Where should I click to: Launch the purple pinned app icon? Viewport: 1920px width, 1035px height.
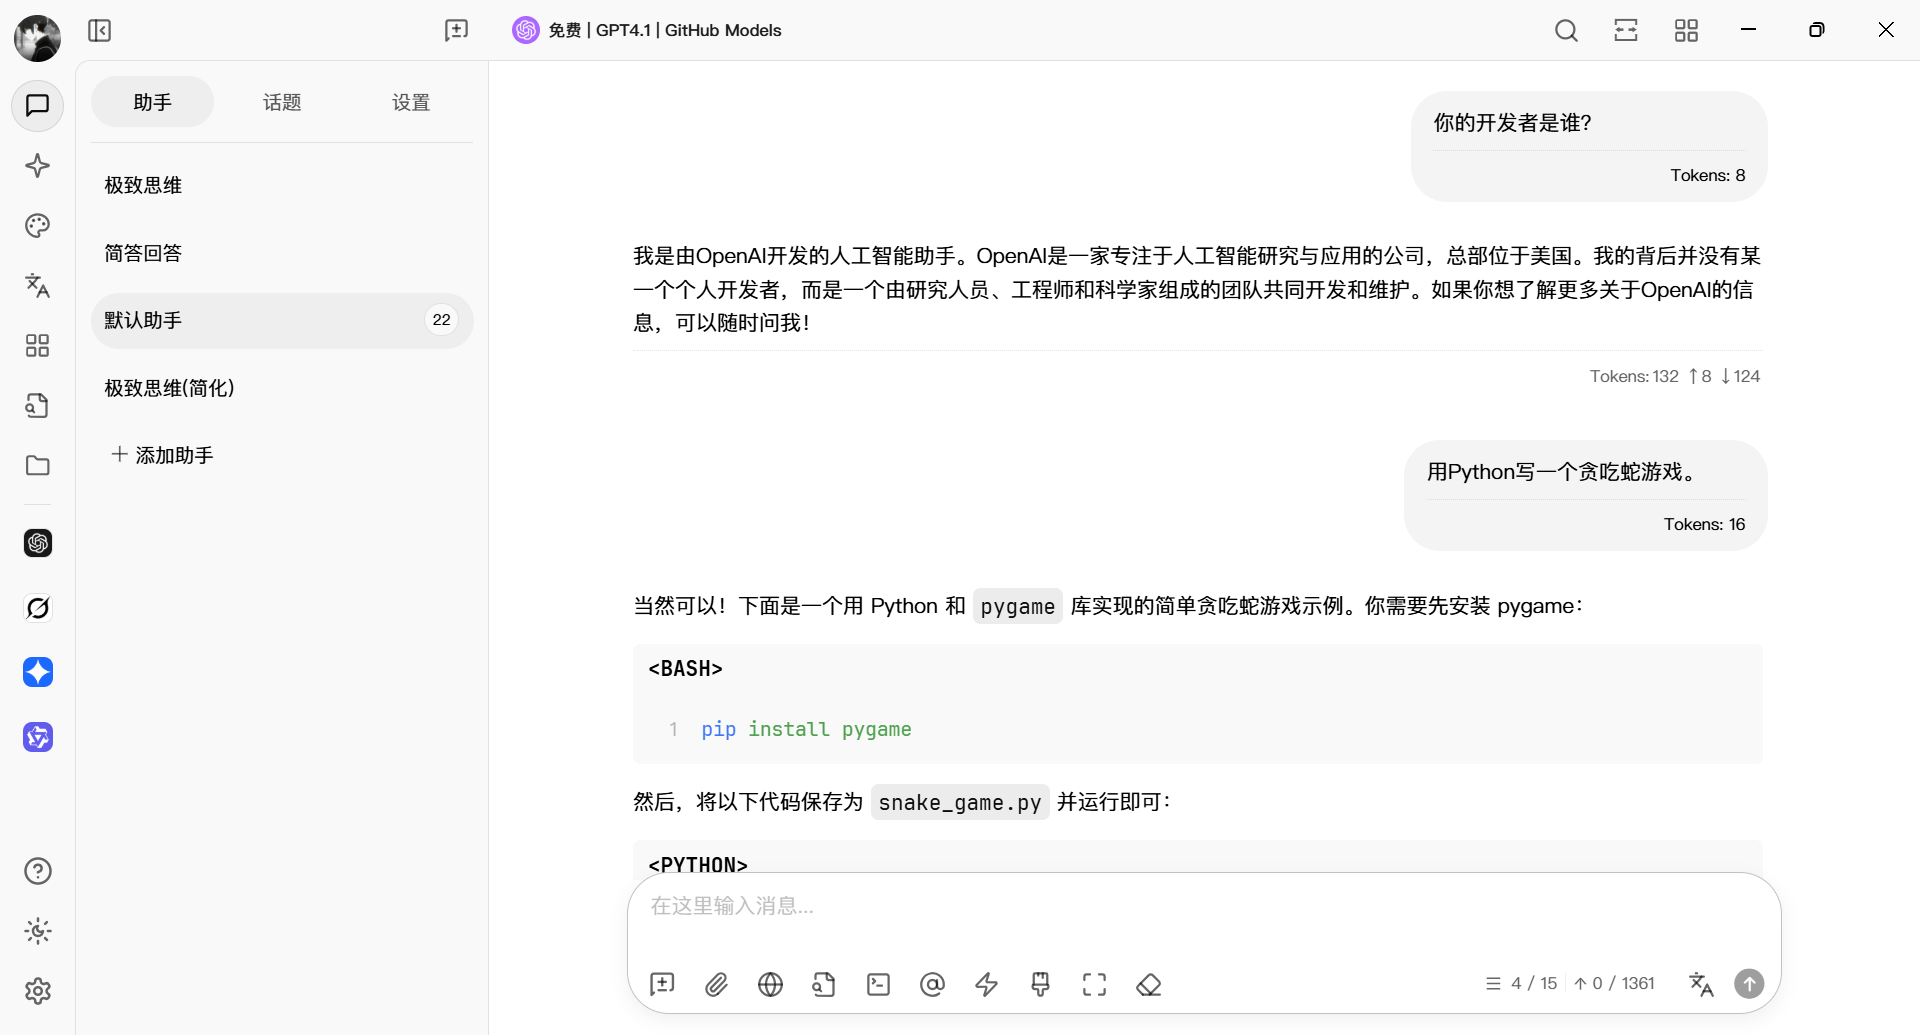point(38,737)
